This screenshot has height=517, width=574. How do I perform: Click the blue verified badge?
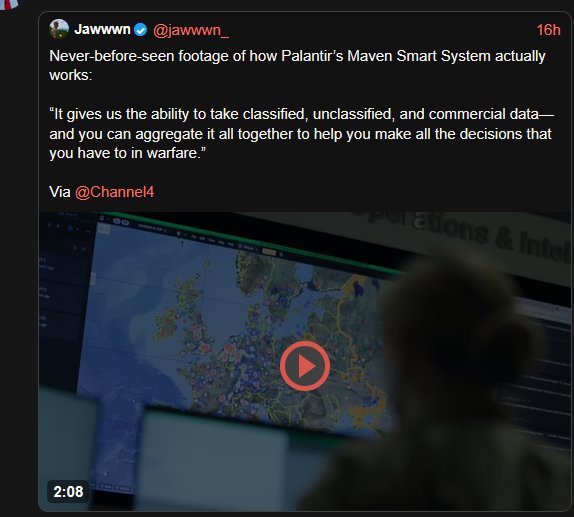[141, 30]
